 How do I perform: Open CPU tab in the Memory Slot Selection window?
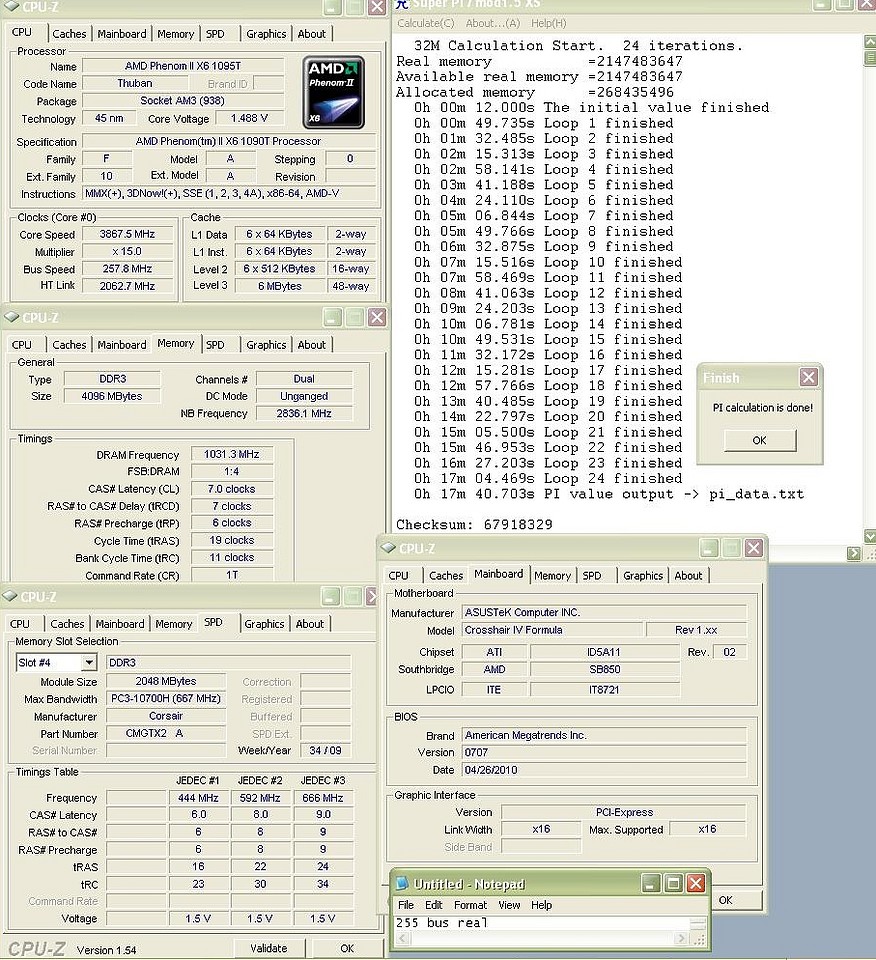coord(20,624)
